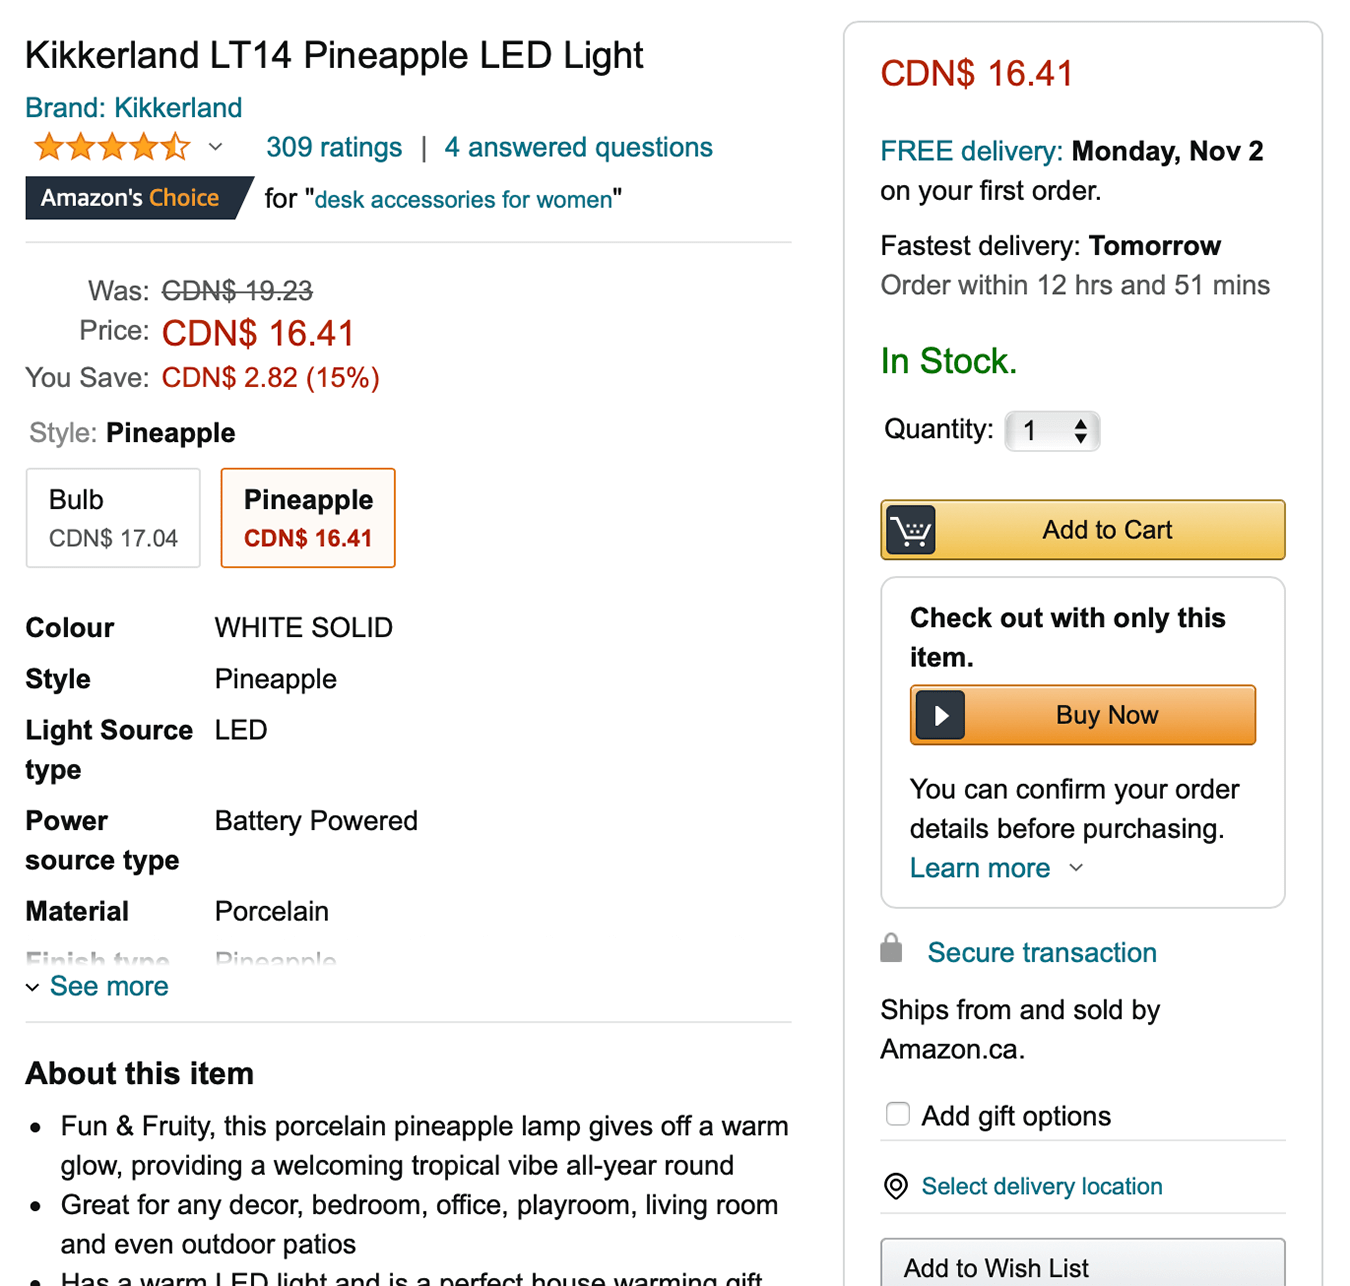Viewport: 1350px width, 1286px height.
Task: Click the location pin icon for delivery
Action: (x=896, y=1186)
